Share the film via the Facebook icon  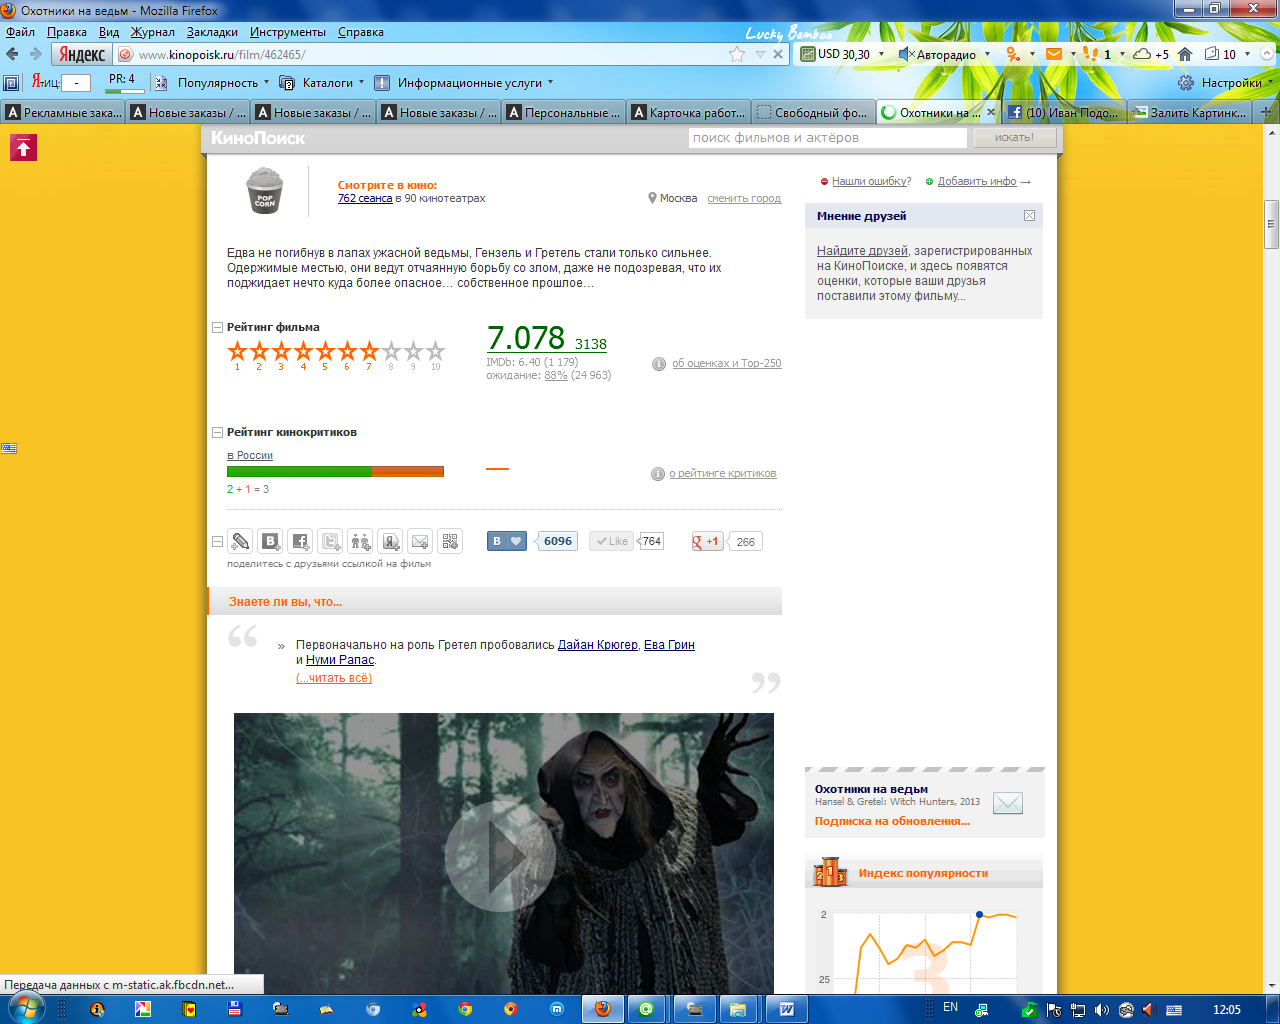(x=300, y=541)
